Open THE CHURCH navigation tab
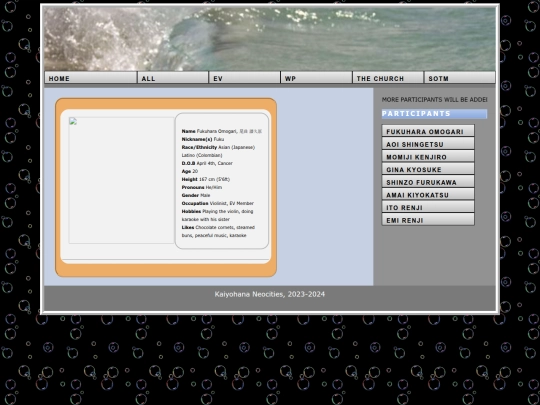 click(388, 78)
